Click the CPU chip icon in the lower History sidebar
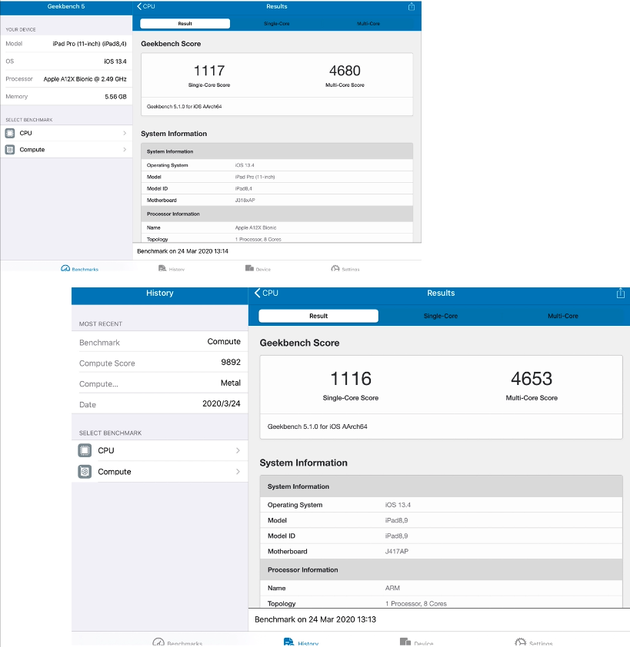The height and width of the screenshot is (647, 630). [85, 451]
